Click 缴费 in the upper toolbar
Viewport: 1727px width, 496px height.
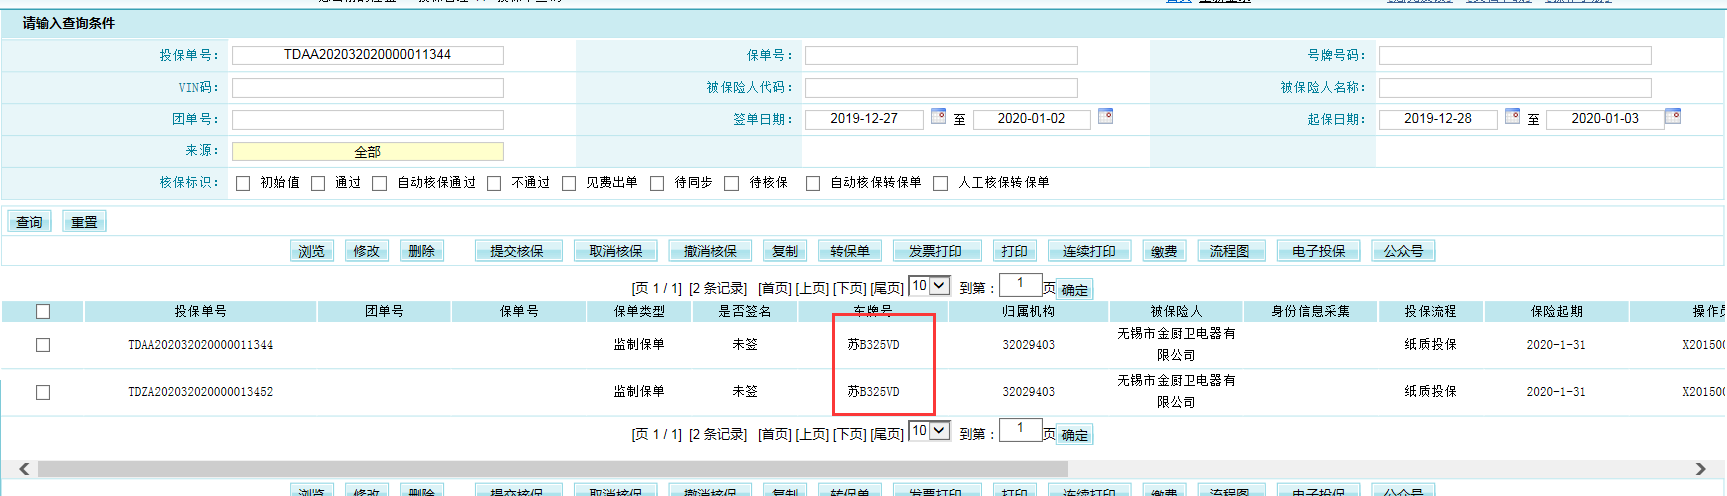[1164, 251]
